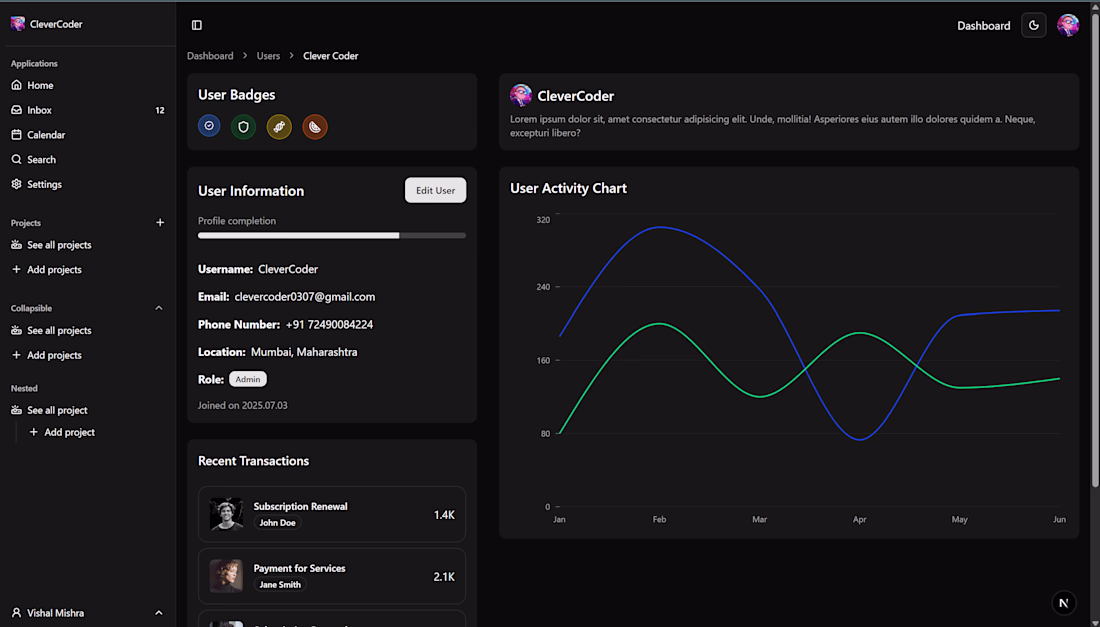
Task: Click the 1.4K transaction amount
Action: [x=444, y=515]
